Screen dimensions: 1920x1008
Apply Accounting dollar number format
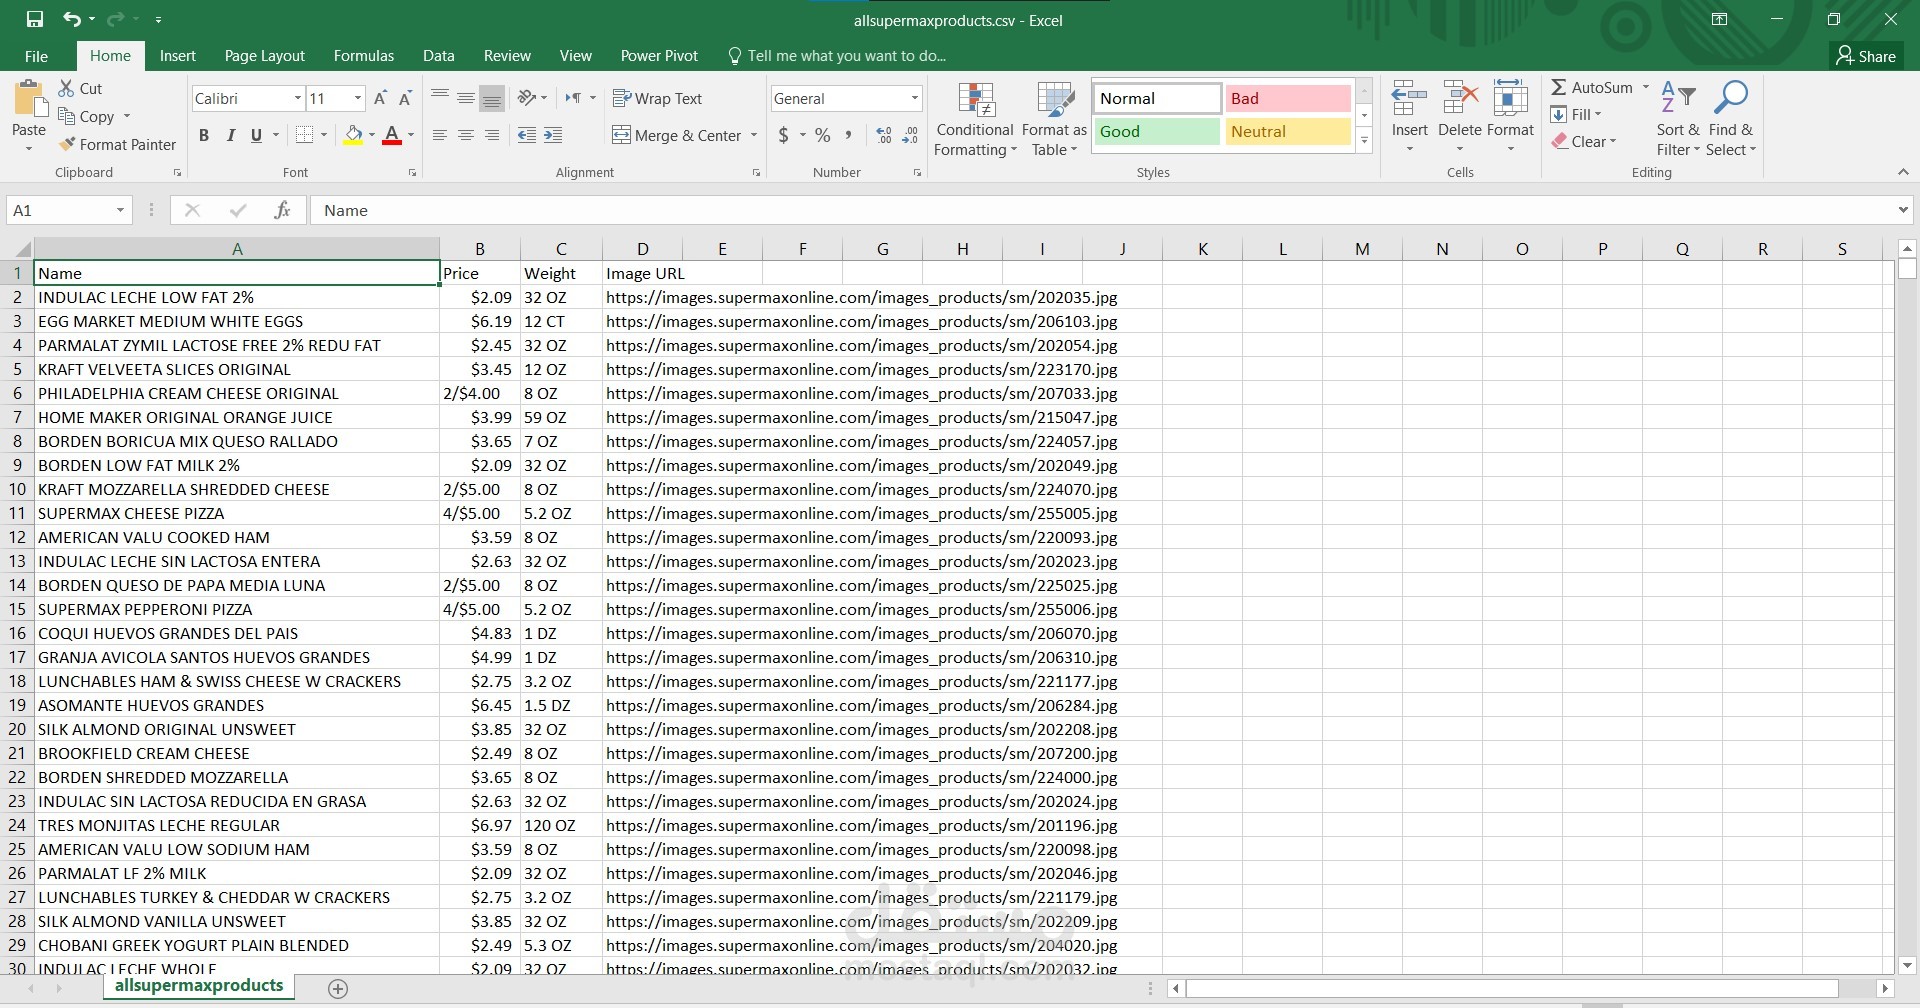(x=784, y=135)
